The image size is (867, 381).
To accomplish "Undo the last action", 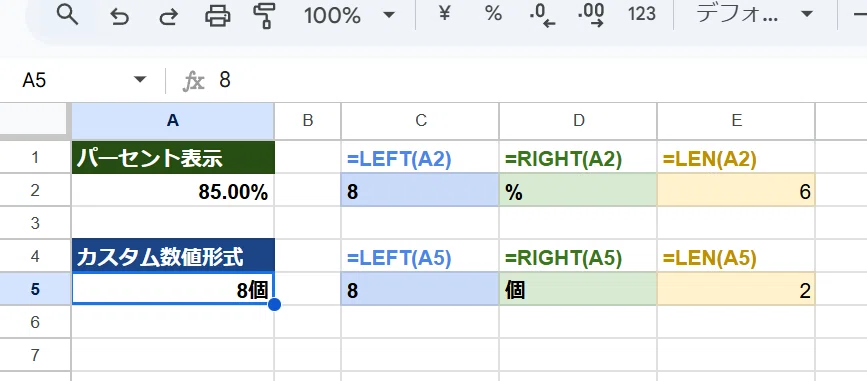I will 119,15.
